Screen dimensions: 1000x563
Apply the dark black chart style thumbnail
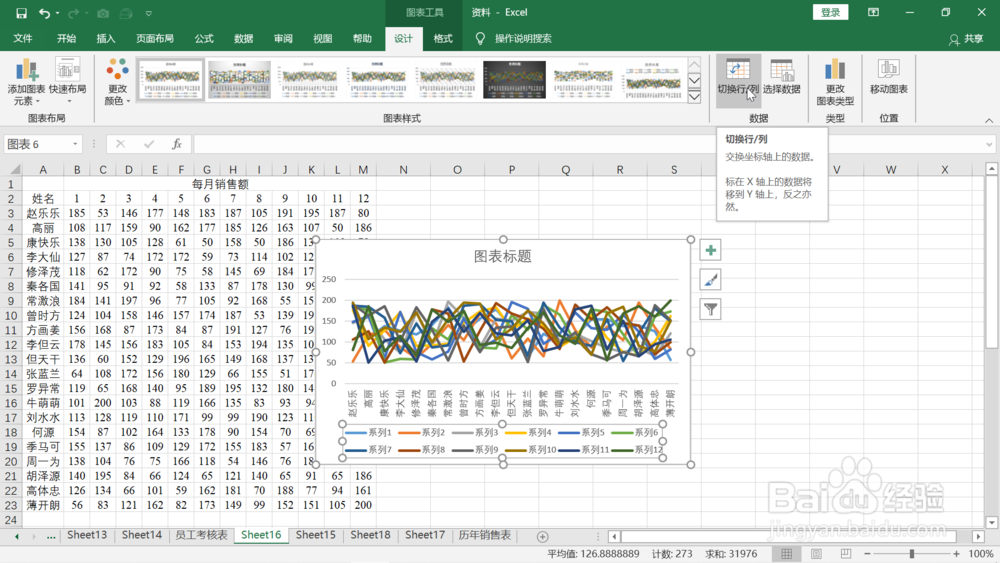tap(514, 80)
